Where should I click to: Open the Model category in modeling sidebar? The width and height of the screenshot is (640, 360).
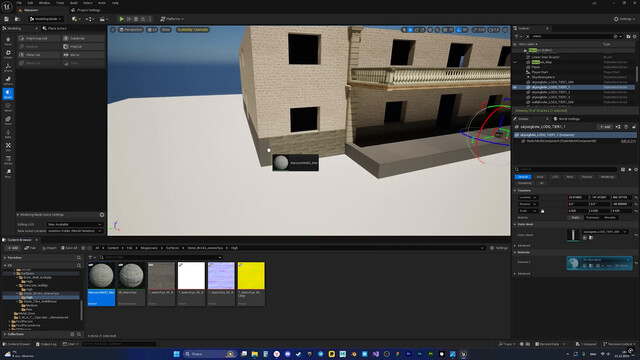point(8,94)
